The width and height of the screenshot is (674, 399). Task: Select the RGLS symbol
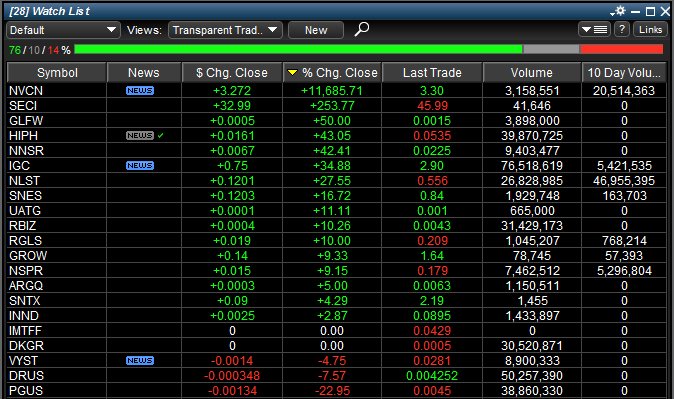tap(25, 241)
